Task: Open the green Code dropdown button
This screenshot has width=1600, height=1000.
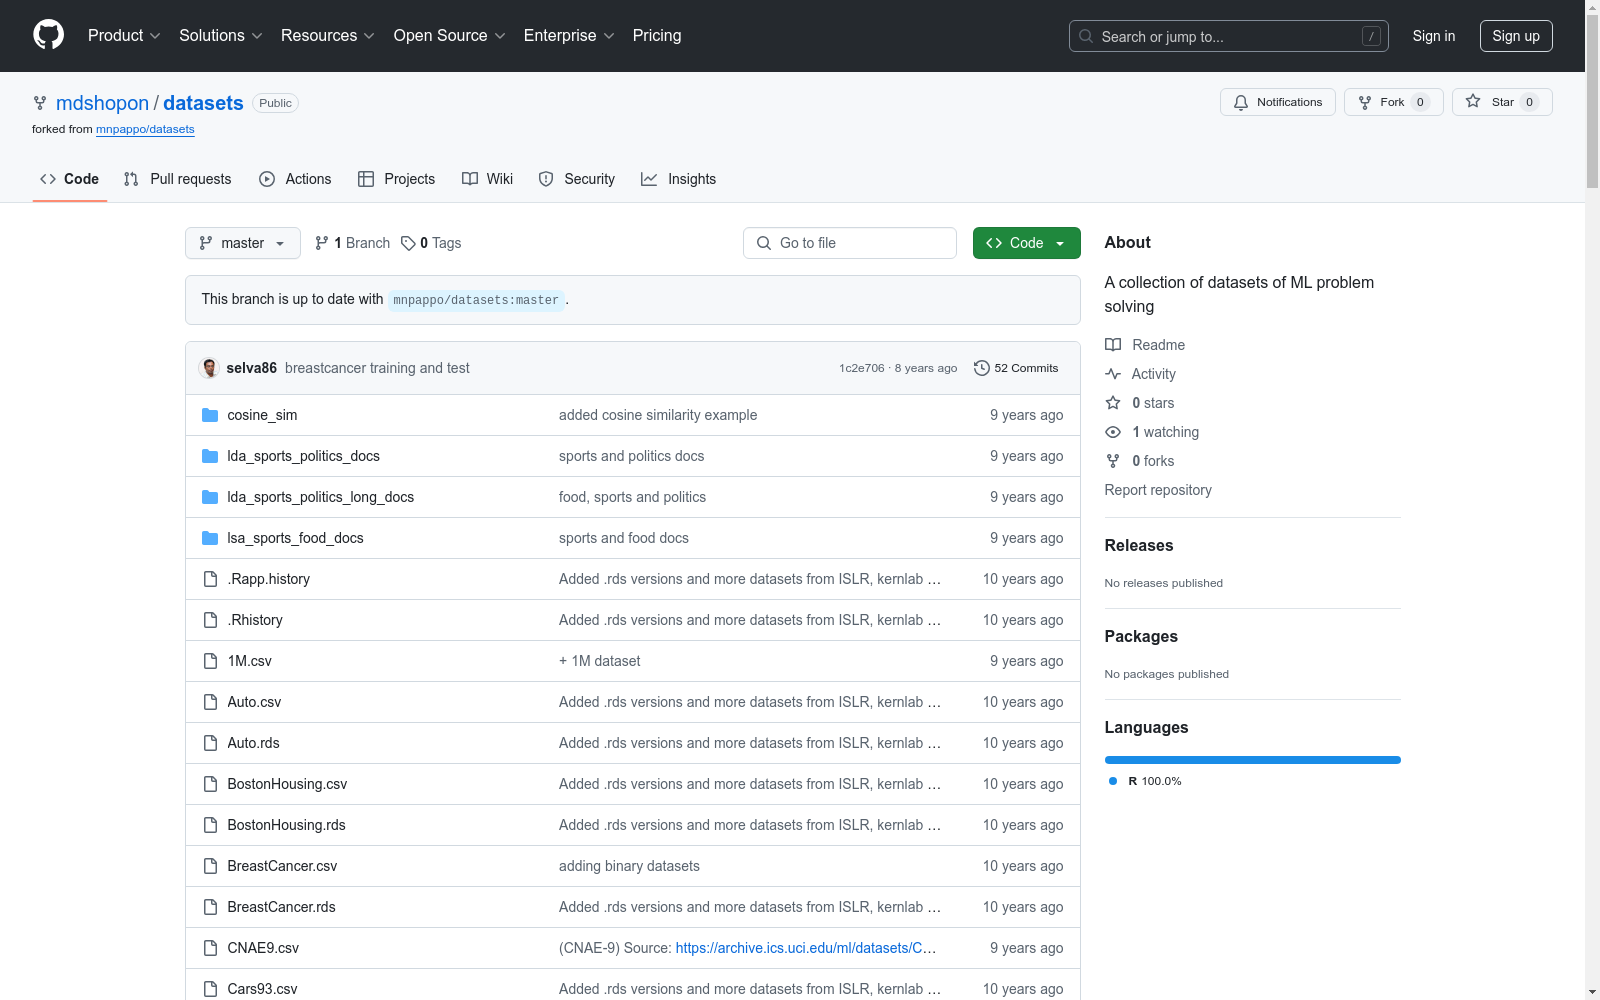Action: 1026,243
